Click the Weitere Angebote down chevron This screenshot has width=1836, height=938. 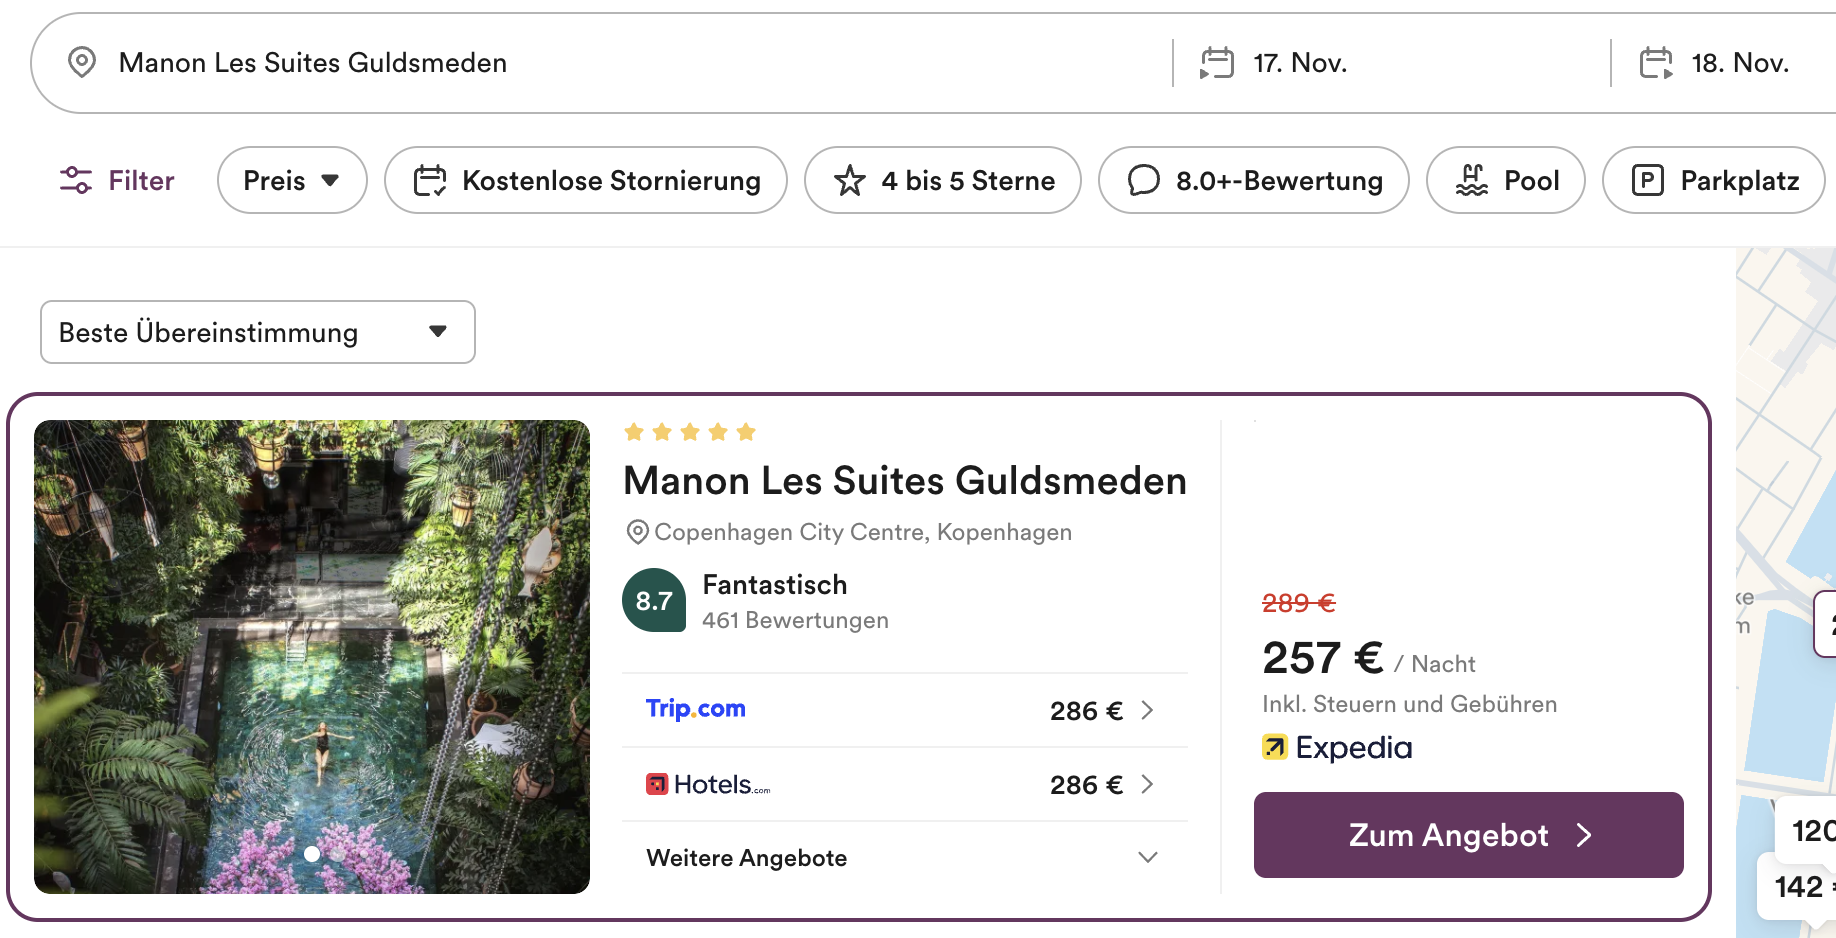point(1148,857)
